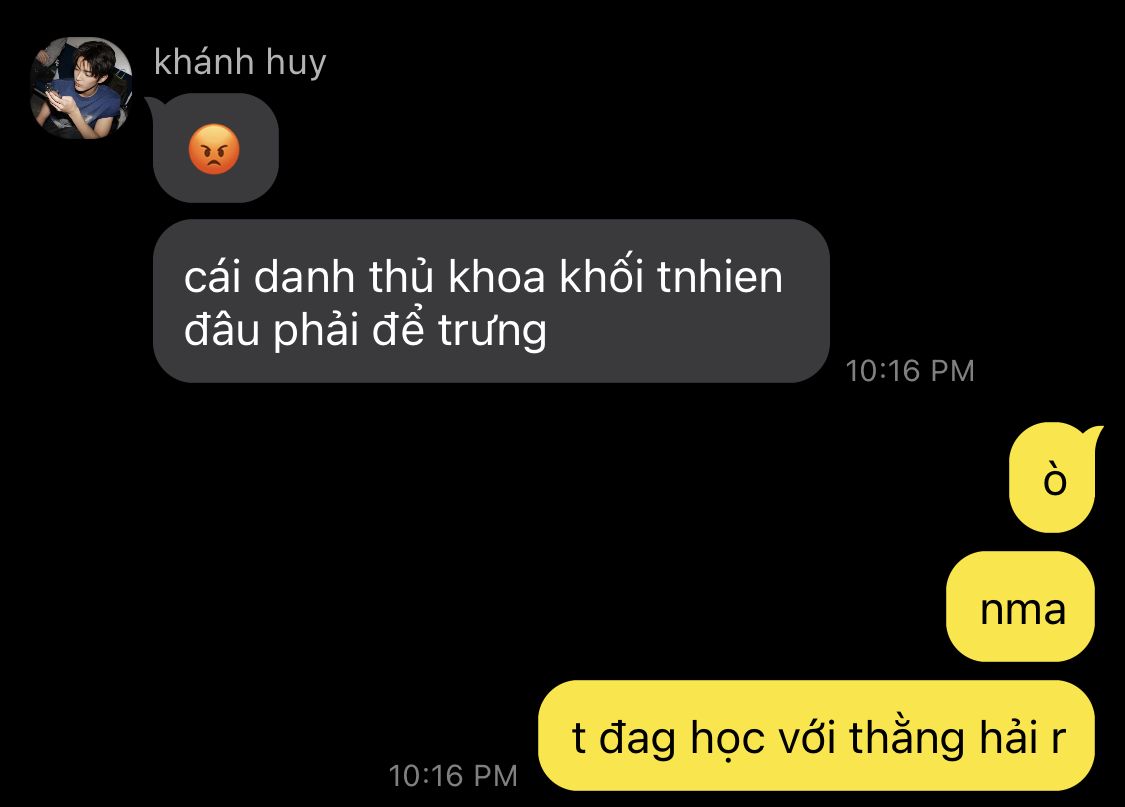
Task: Select the message t đag học với thằng hải r
Action: point(816,736)
